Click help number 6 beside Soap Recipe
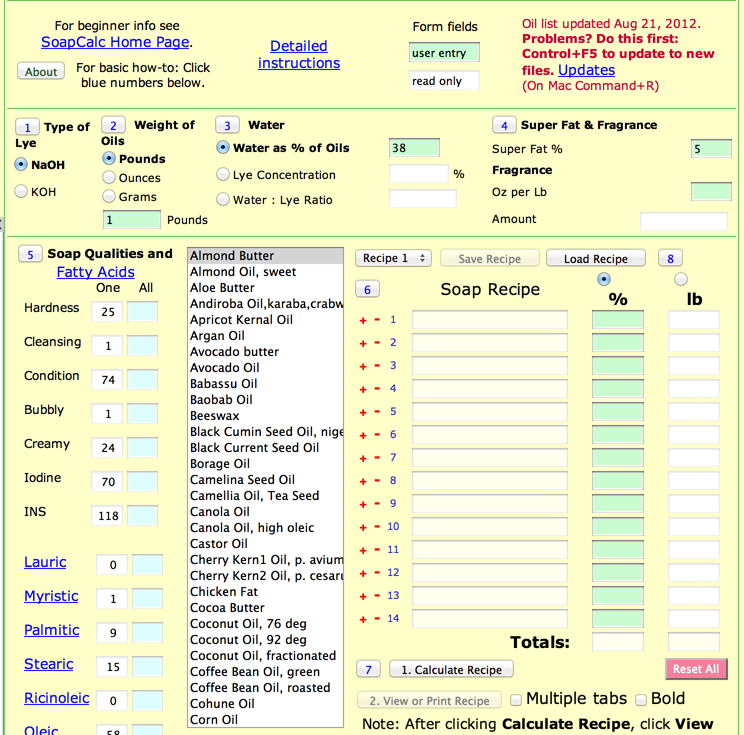This screenshot has height=735, width=744. point(367,289)
